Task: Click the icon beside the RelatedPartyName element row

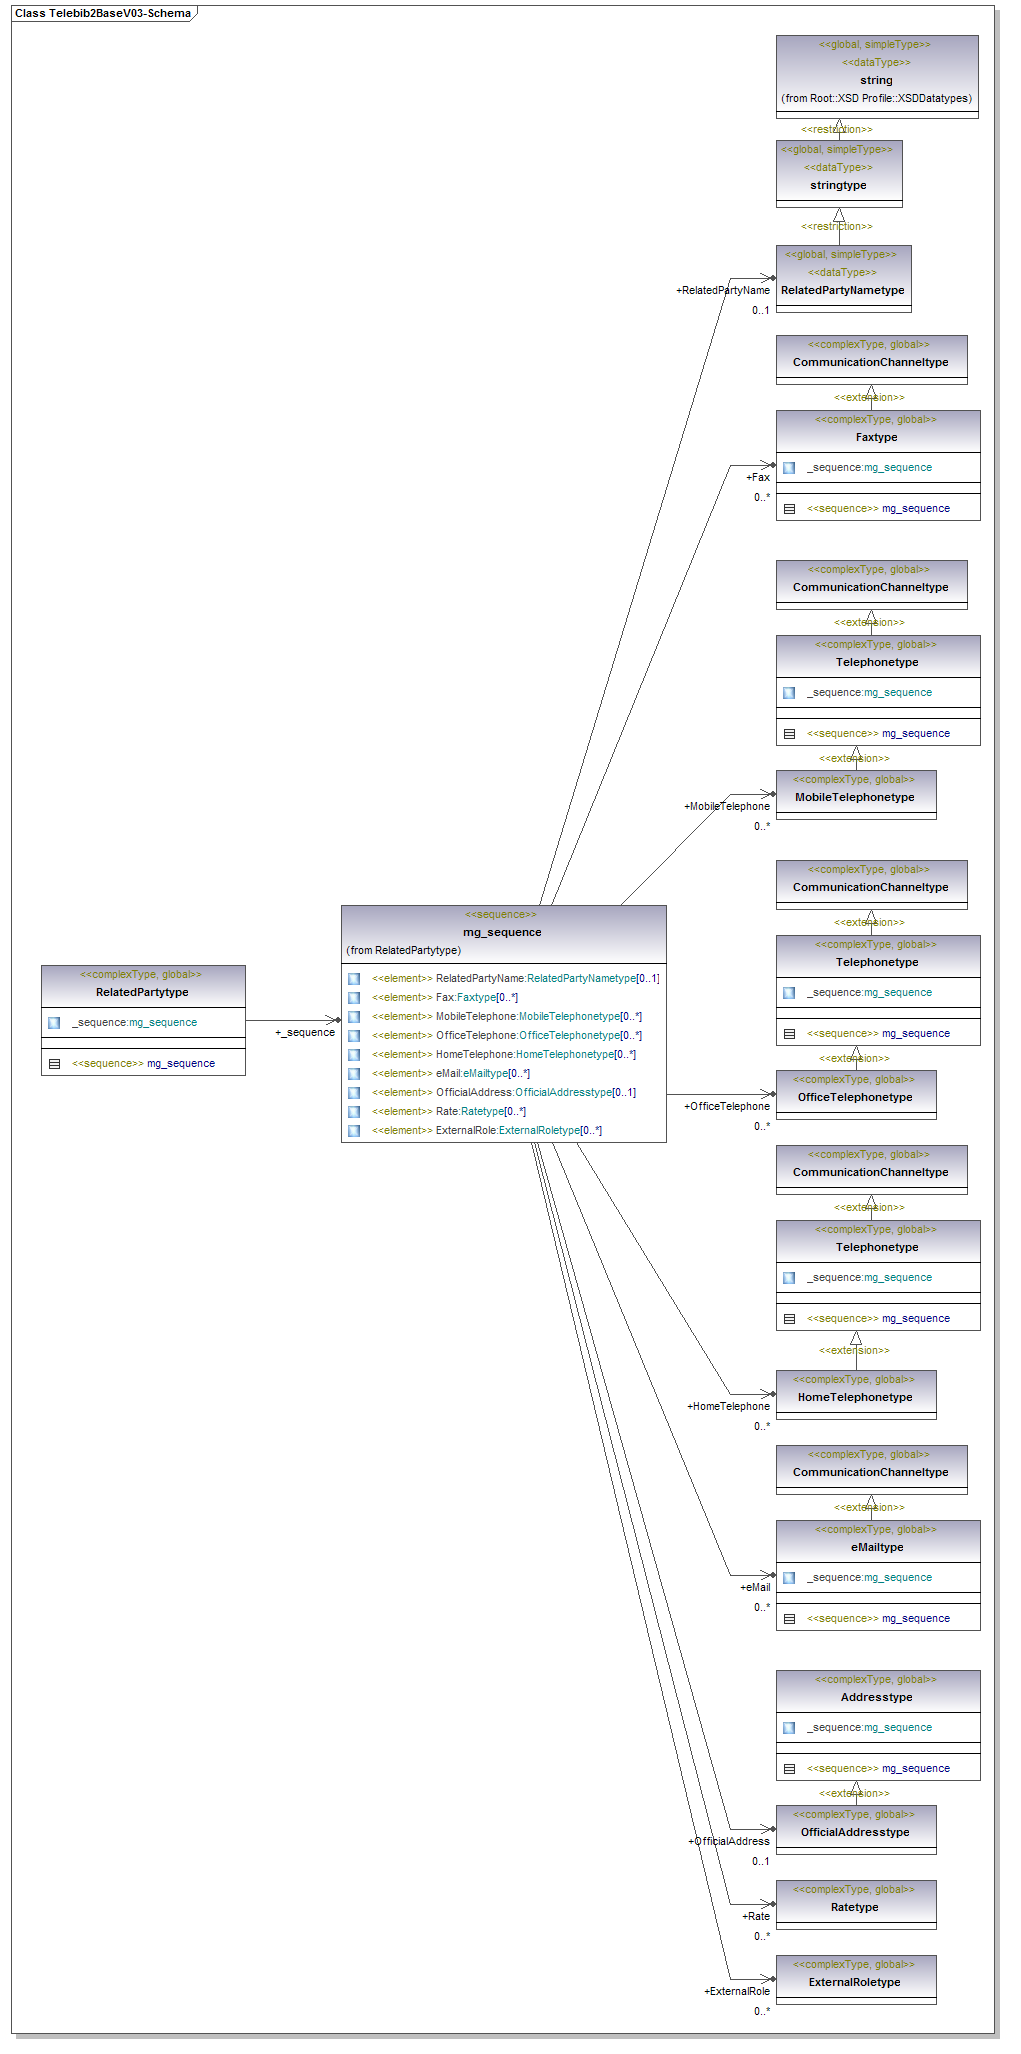Action: 354,979
